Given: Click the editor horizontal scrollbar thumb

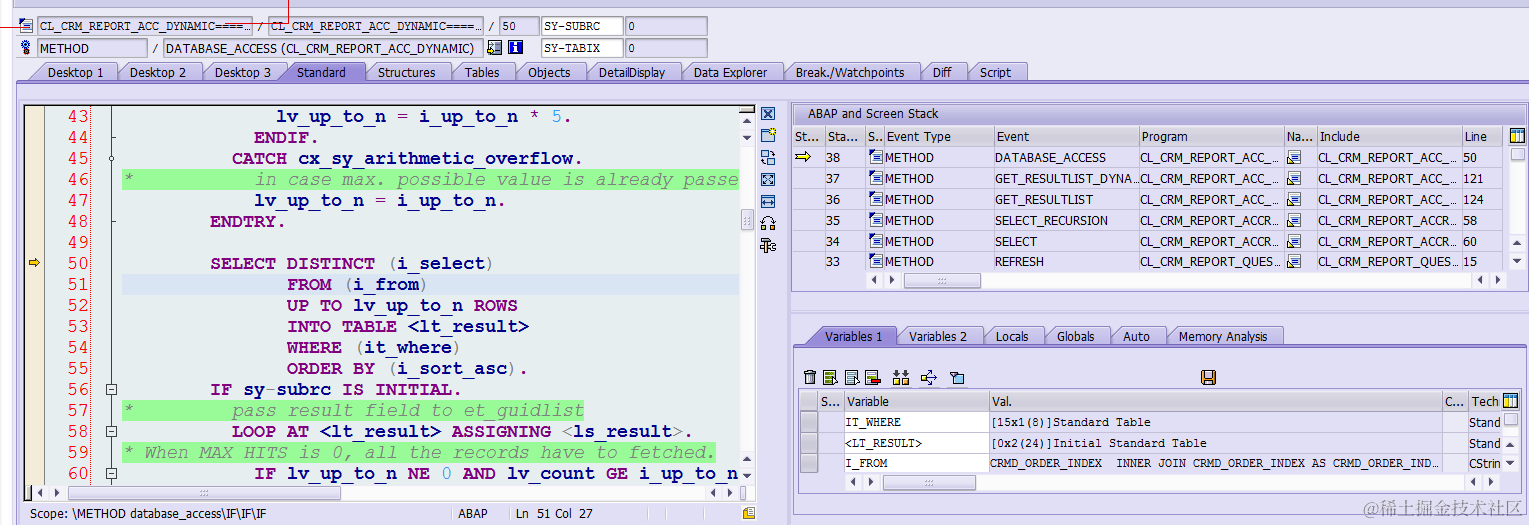Looking at the screenshot, I should point(204,493).
